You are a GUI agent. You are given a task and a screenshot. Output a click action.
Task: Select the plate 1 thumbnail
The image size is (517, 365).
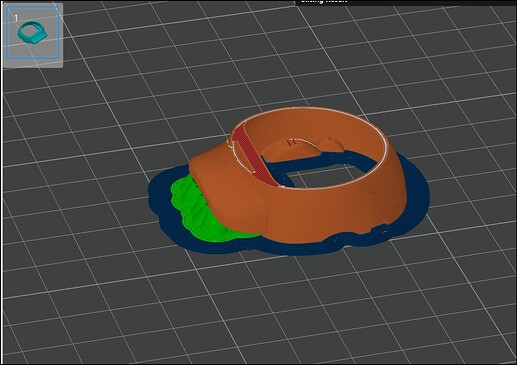(x=33, y=32)
